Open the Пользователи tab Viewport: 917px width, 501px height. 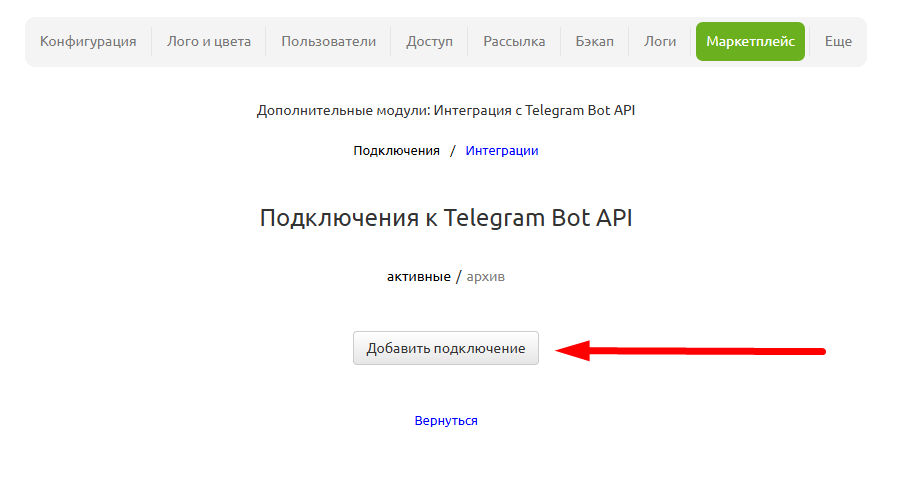[x=329, y=42]
